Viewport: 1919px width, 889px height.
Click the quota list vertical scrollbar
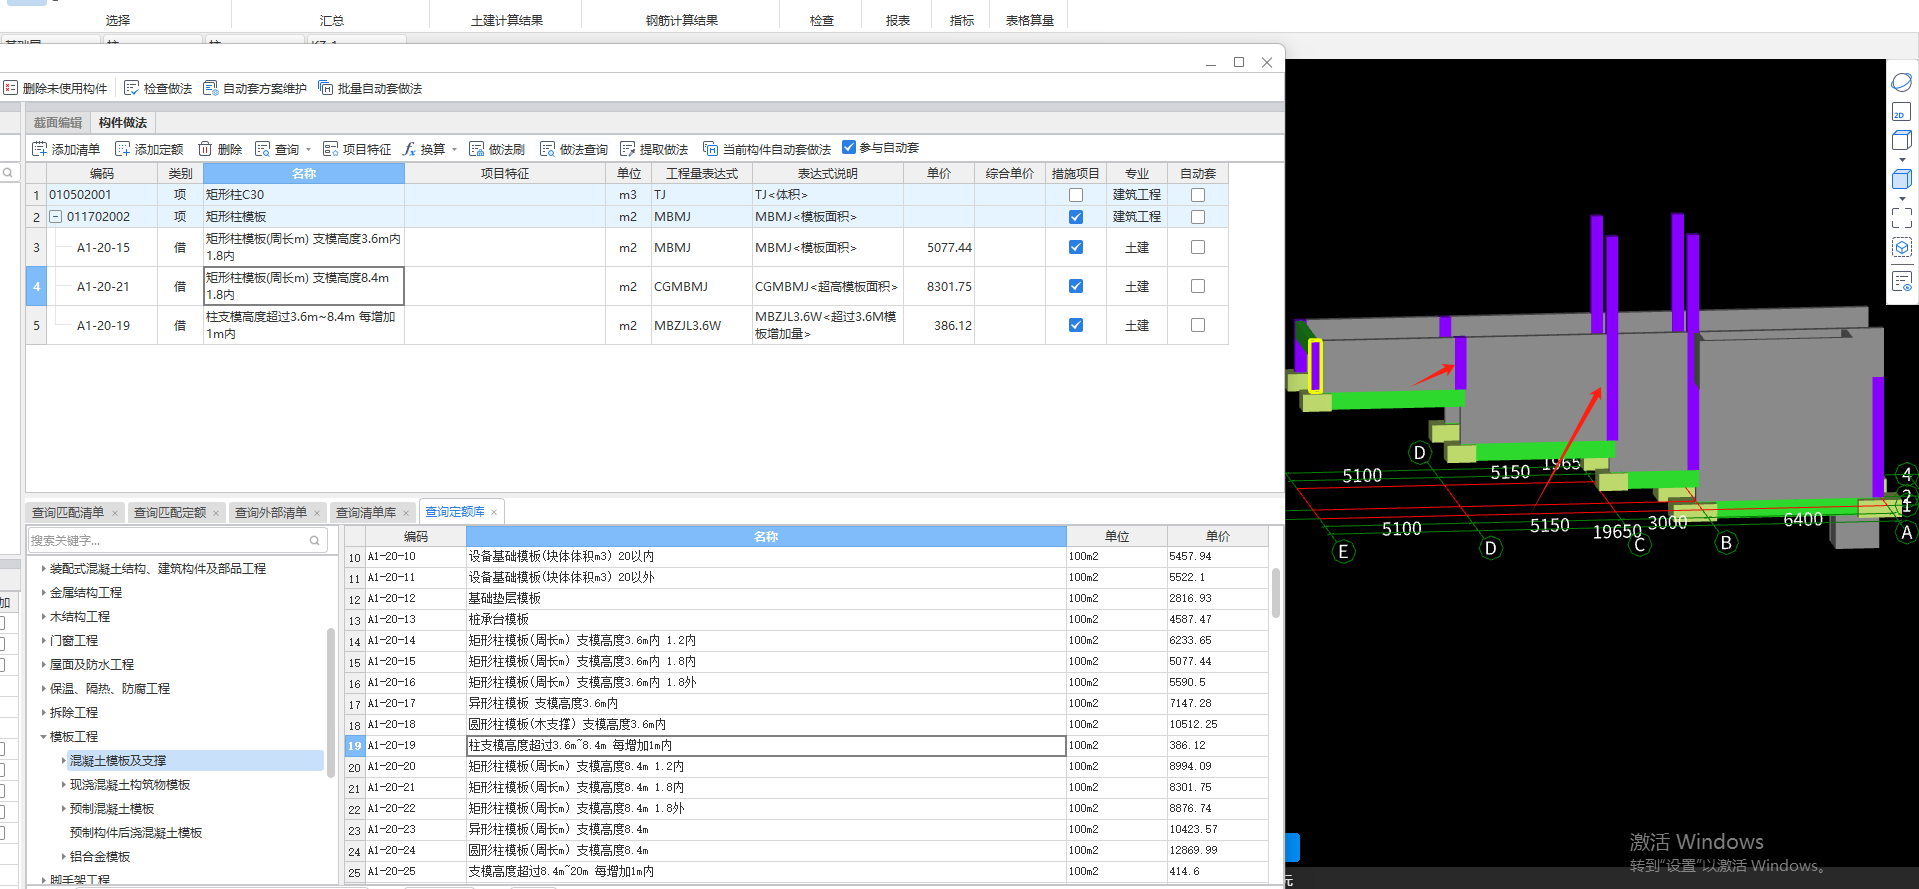tap(1276, 593)
